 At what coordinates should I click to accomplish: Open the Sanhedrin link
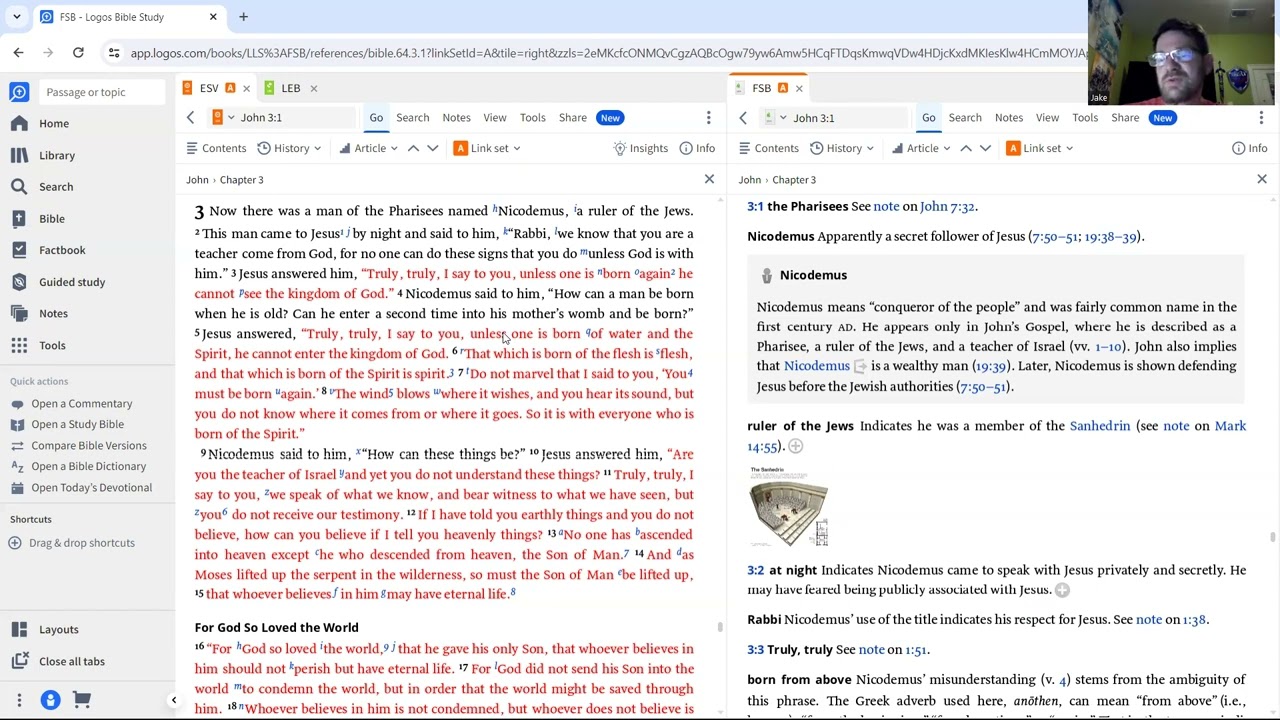click(x=1100, y=426)
